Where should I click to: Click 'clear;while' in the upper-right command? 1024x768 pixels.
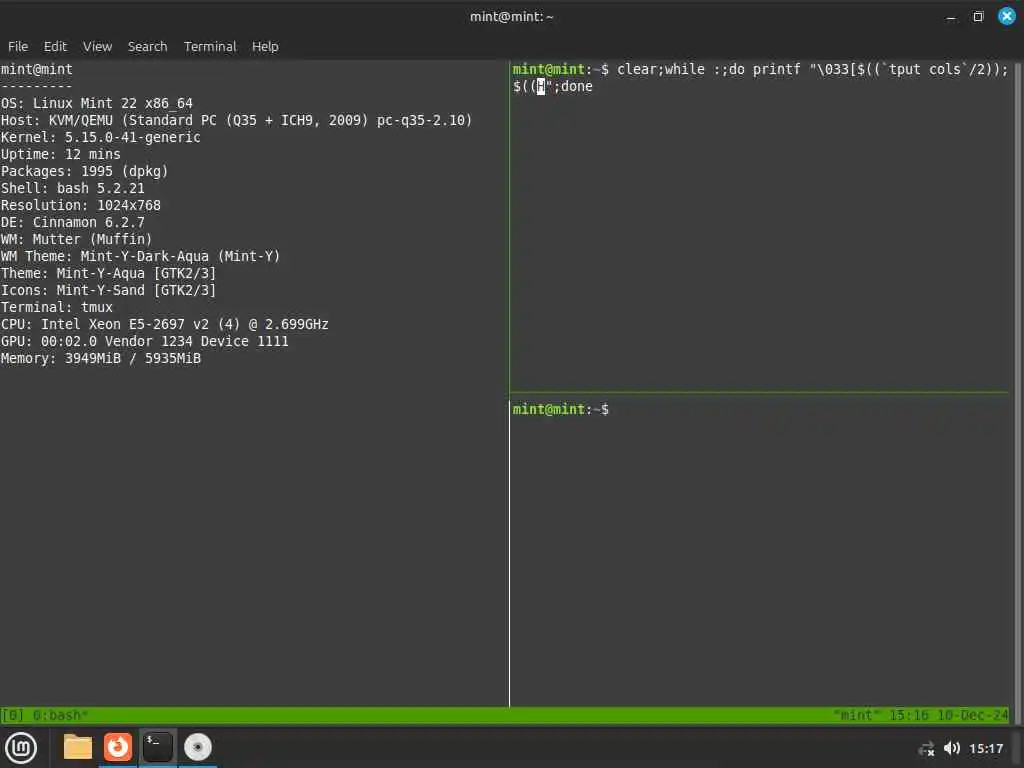[660, 69]
